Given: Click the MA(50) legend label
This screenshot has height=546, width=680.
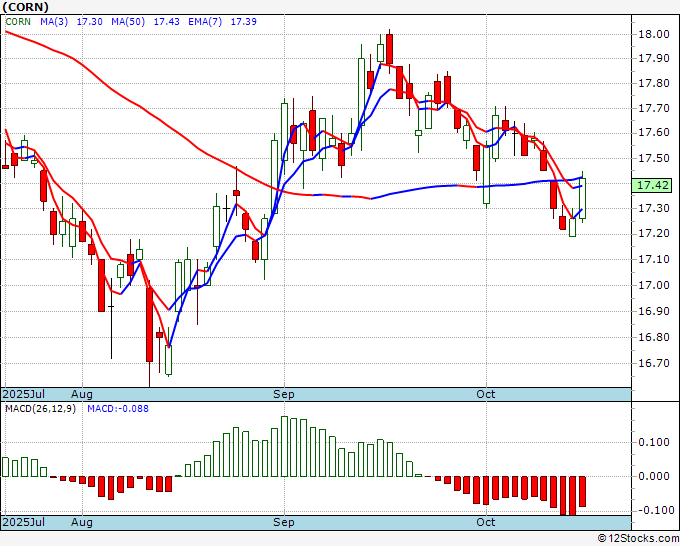Looking at the screenshot, I should (128, 22).
